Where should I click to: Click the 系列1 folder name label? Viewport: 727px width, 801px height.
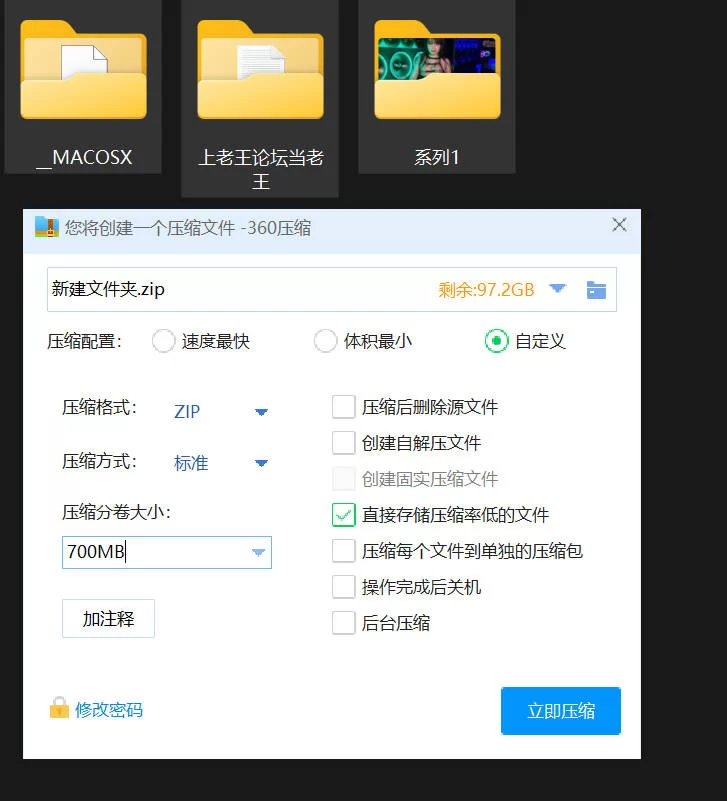(x=437, y=157)
